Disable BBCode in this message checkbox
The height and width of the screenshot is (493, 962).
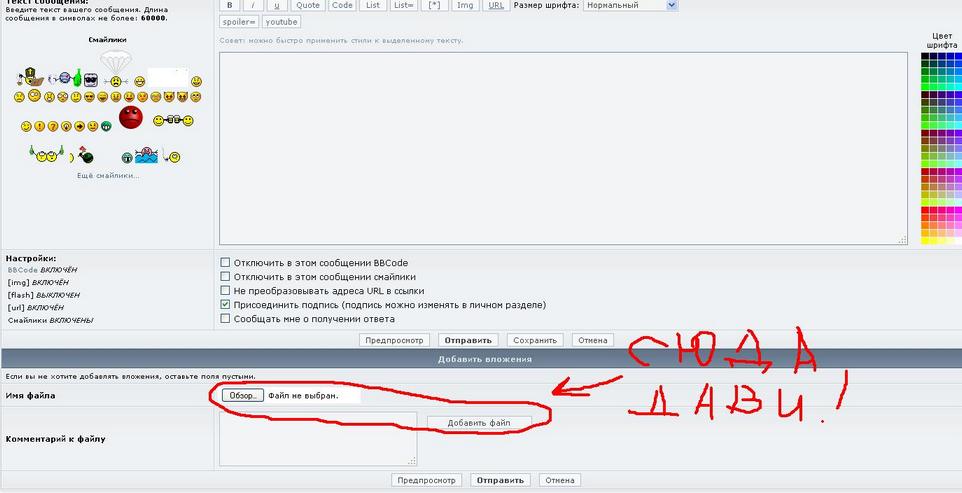click(225, 263)
